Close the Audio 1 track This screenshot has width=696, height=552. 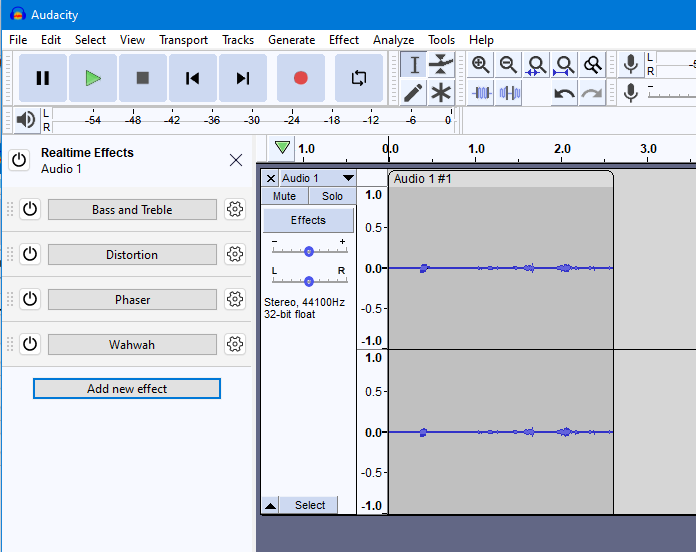click(x=270, y=178)
